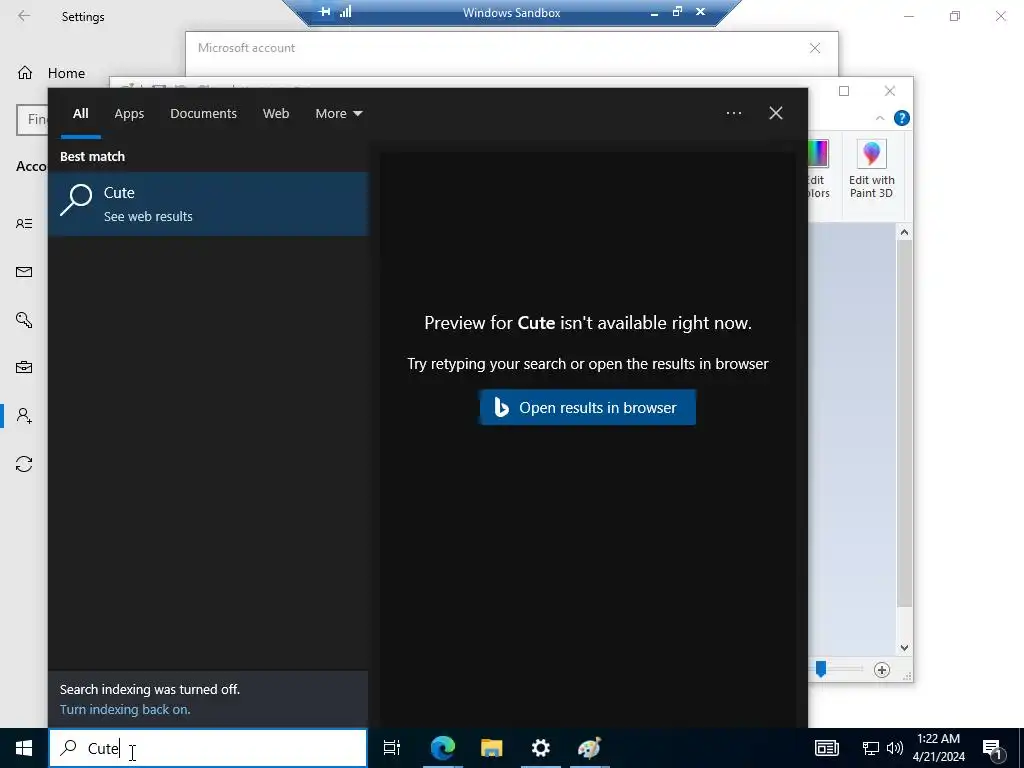Open Email & accounts icon in Settings sidebar
Image resolution: width=1024 pixels, height=768 pixels.
[24, 272]
